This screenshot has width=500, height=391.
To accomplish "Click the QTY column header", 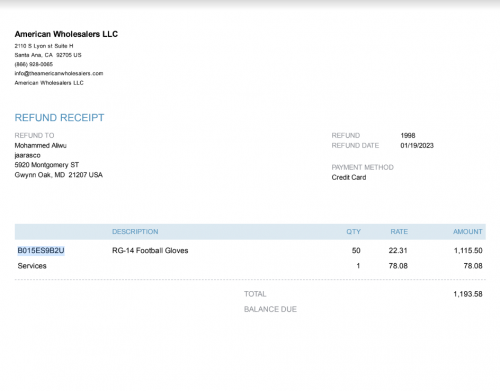I will point(353,232).
